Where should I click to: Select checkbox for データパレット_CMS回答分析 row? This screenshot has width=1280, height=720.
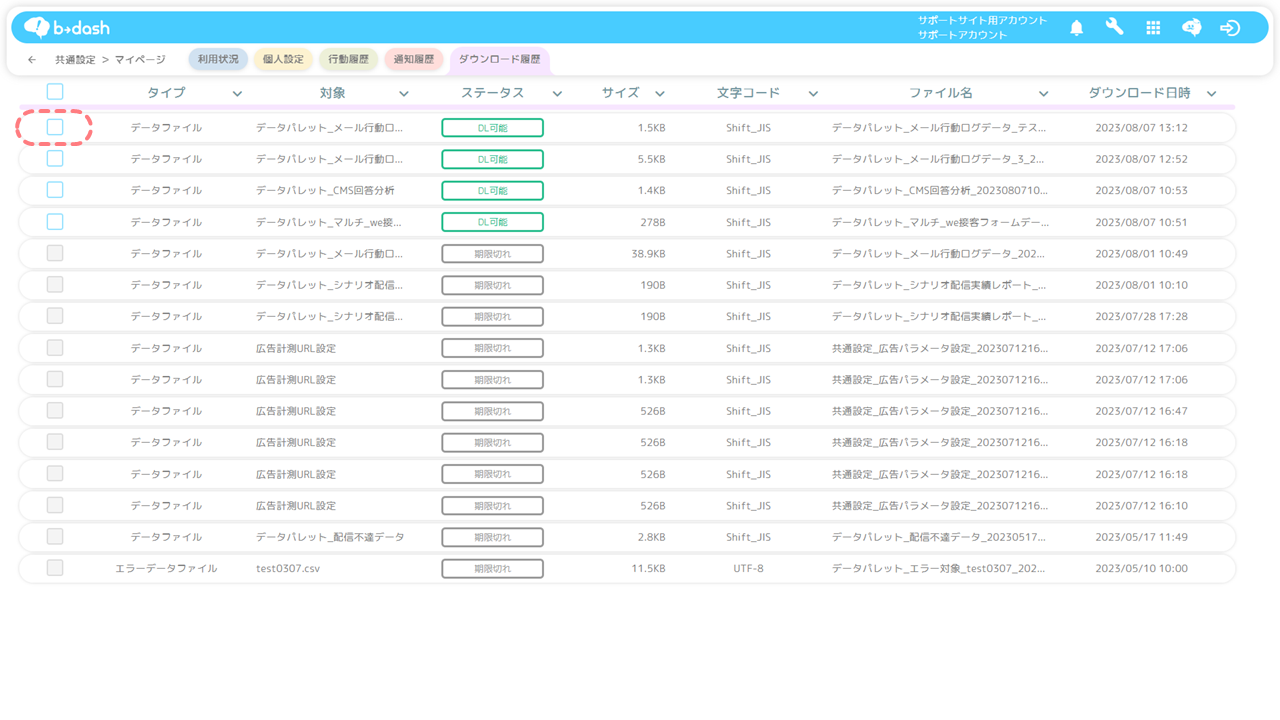click(55, 190)
